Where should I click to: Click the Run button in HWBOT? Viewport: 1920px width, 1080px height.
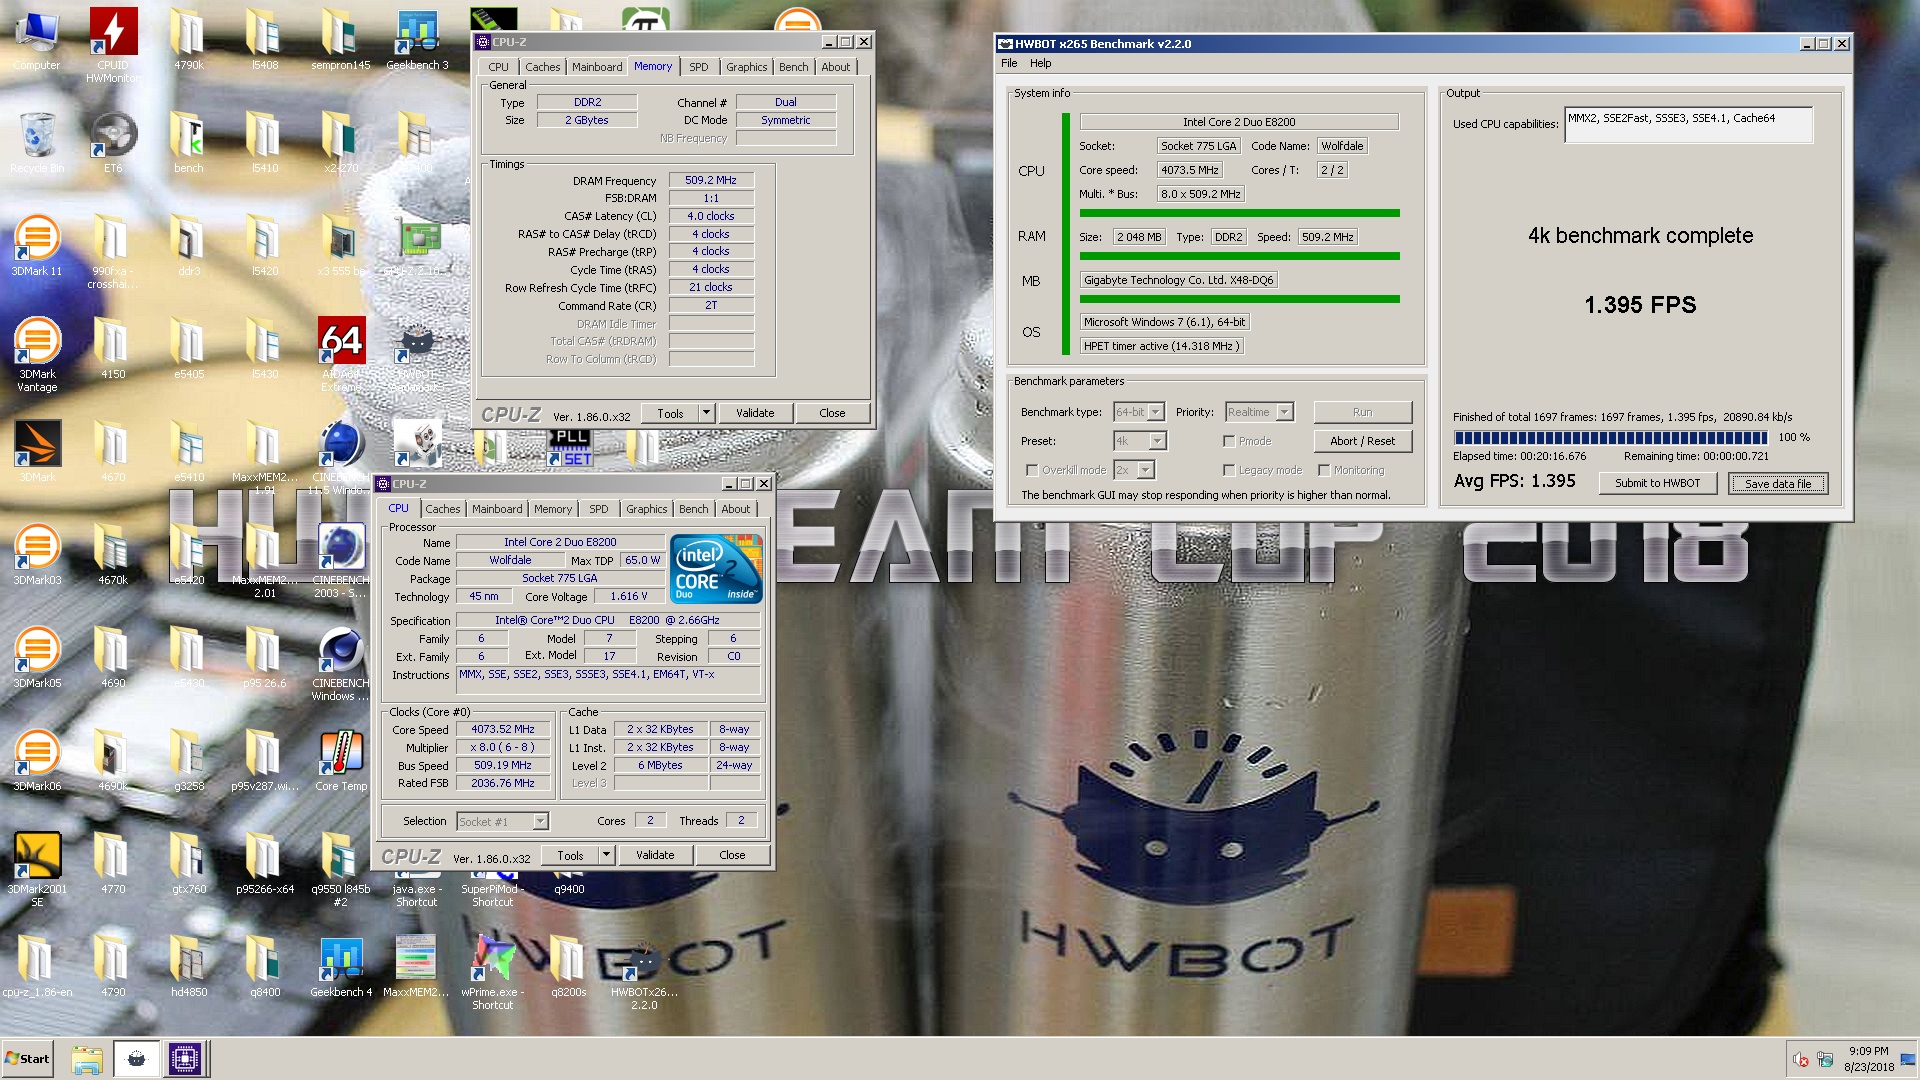pos(1362,412)
